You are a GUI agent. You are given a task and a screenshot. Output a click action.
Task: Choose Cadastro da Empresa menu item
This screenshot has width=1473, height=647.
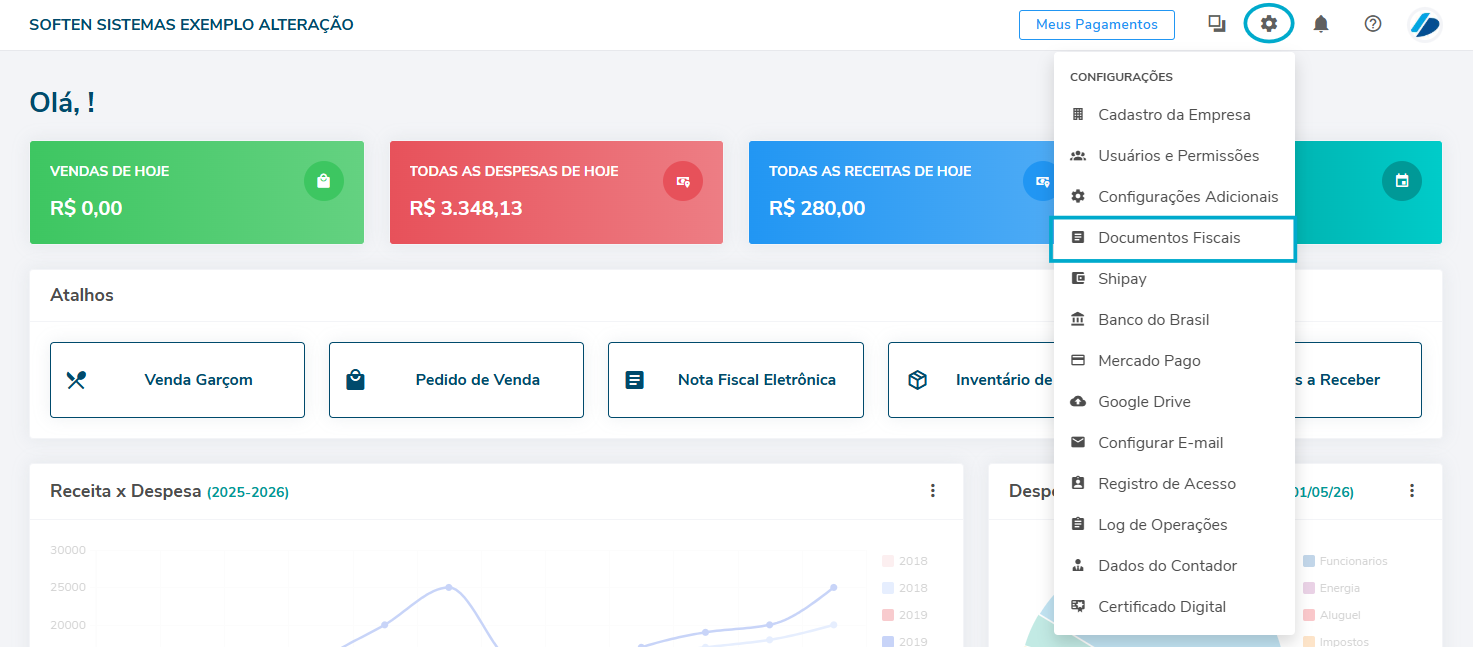[x=1173, y=115]
